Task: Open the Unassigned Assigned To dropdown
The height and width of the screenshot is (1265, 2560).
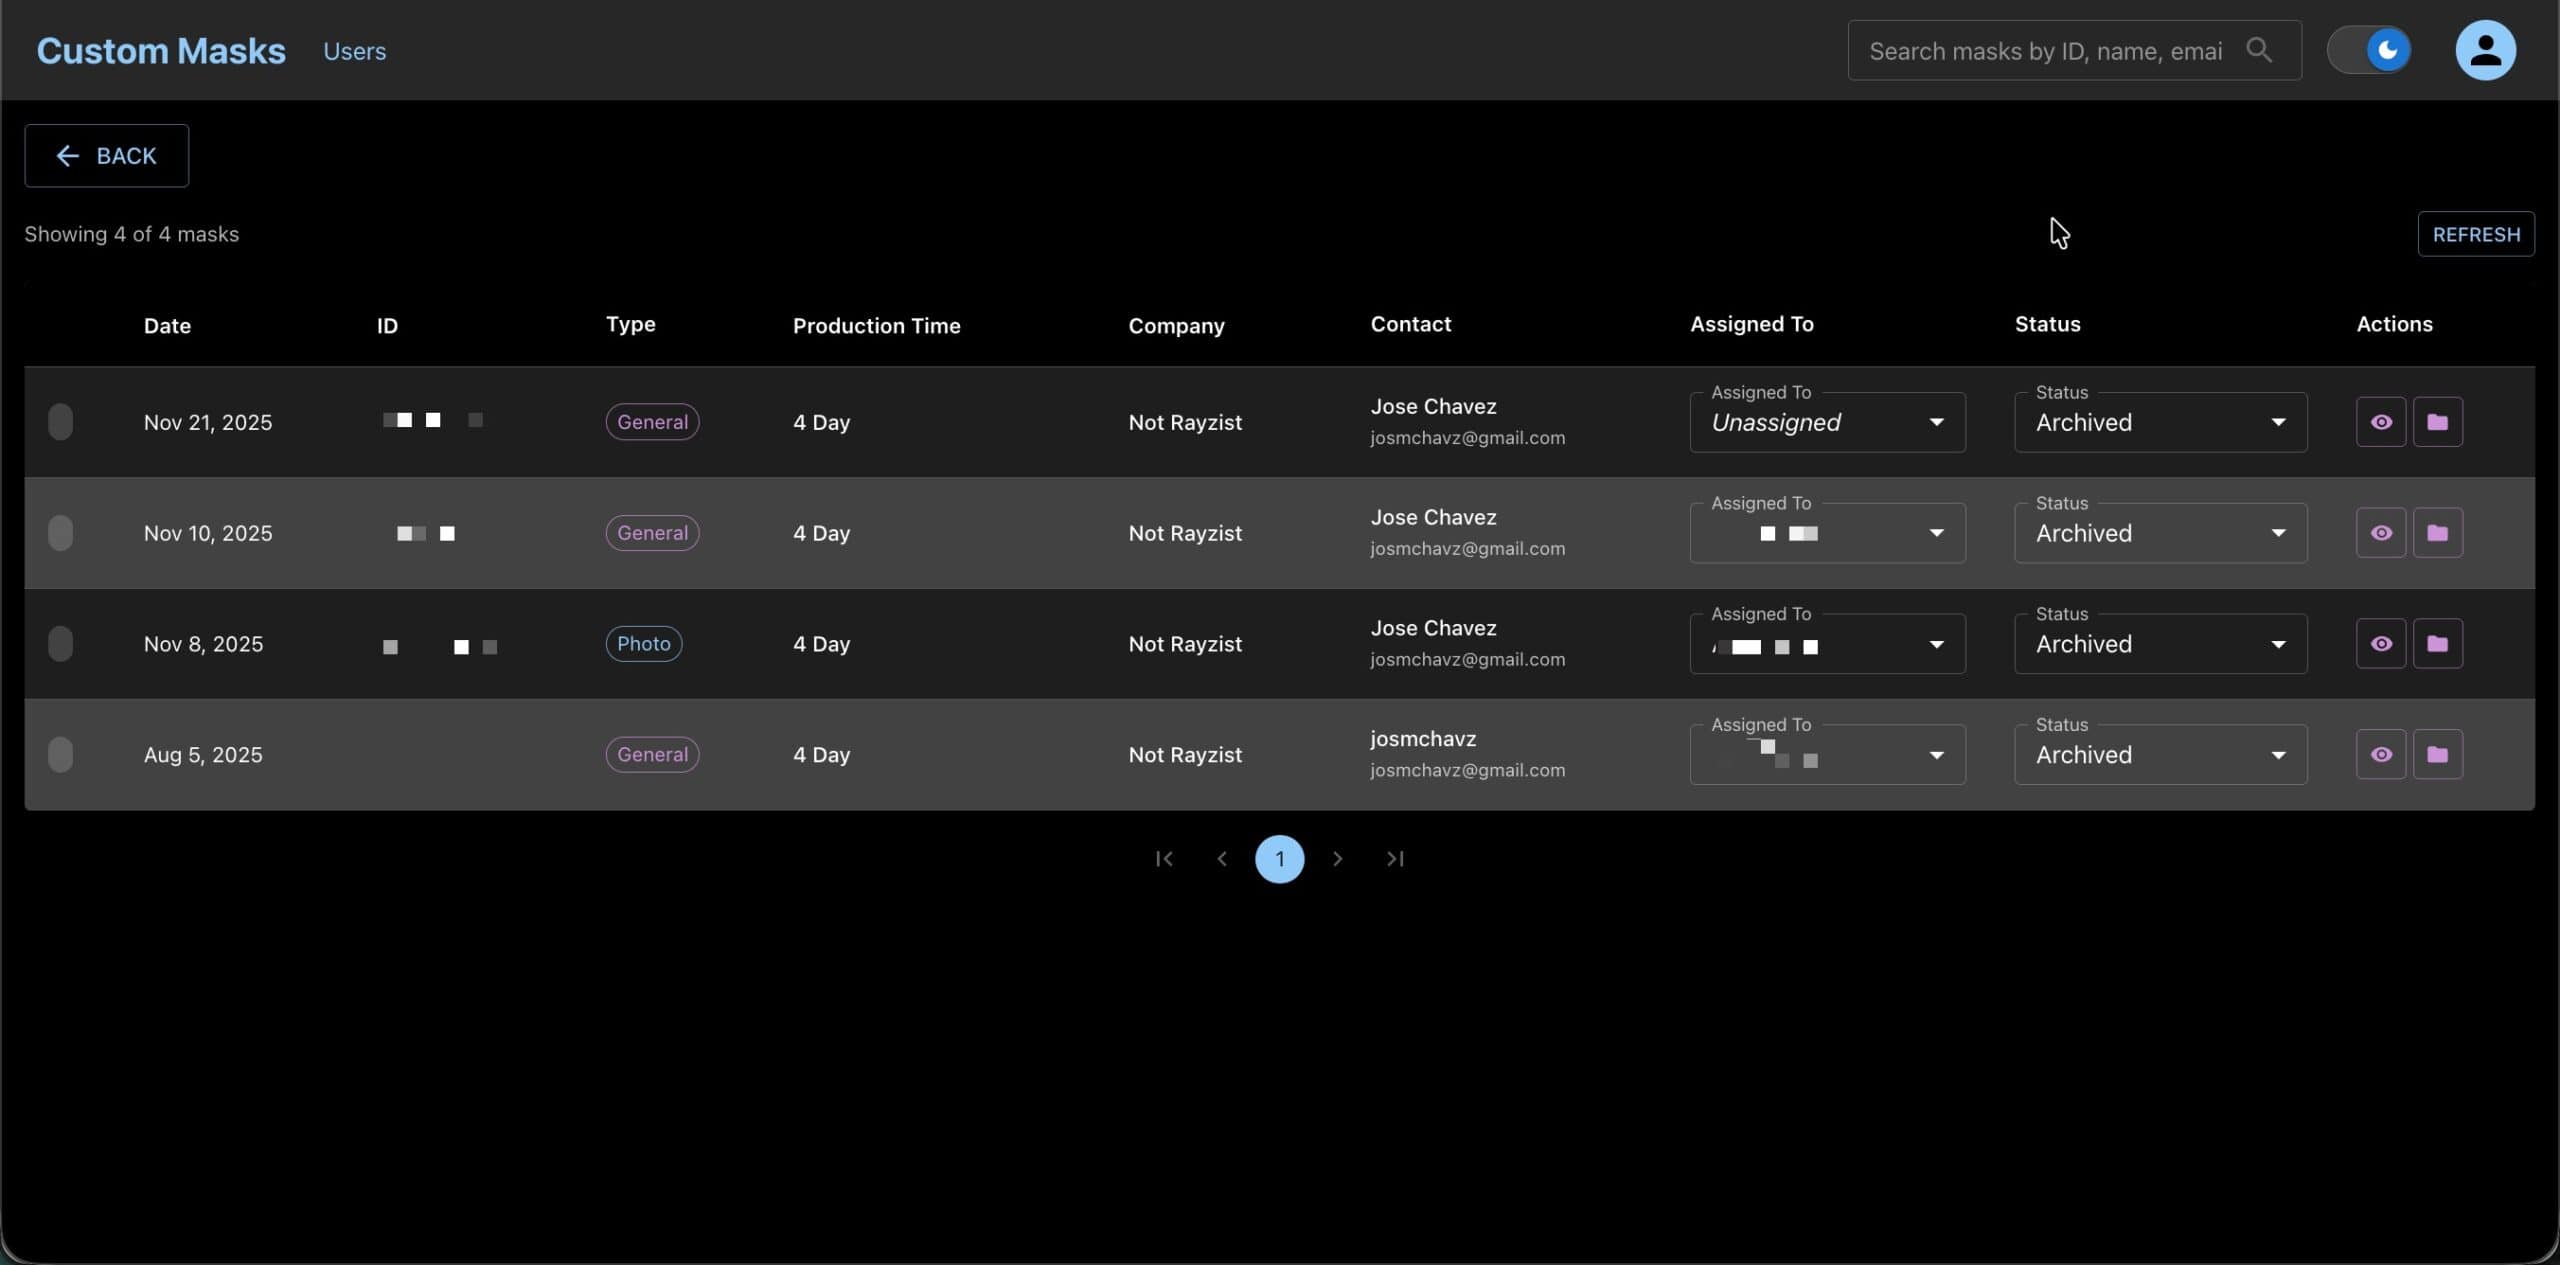Action: tap(1826, 423)
